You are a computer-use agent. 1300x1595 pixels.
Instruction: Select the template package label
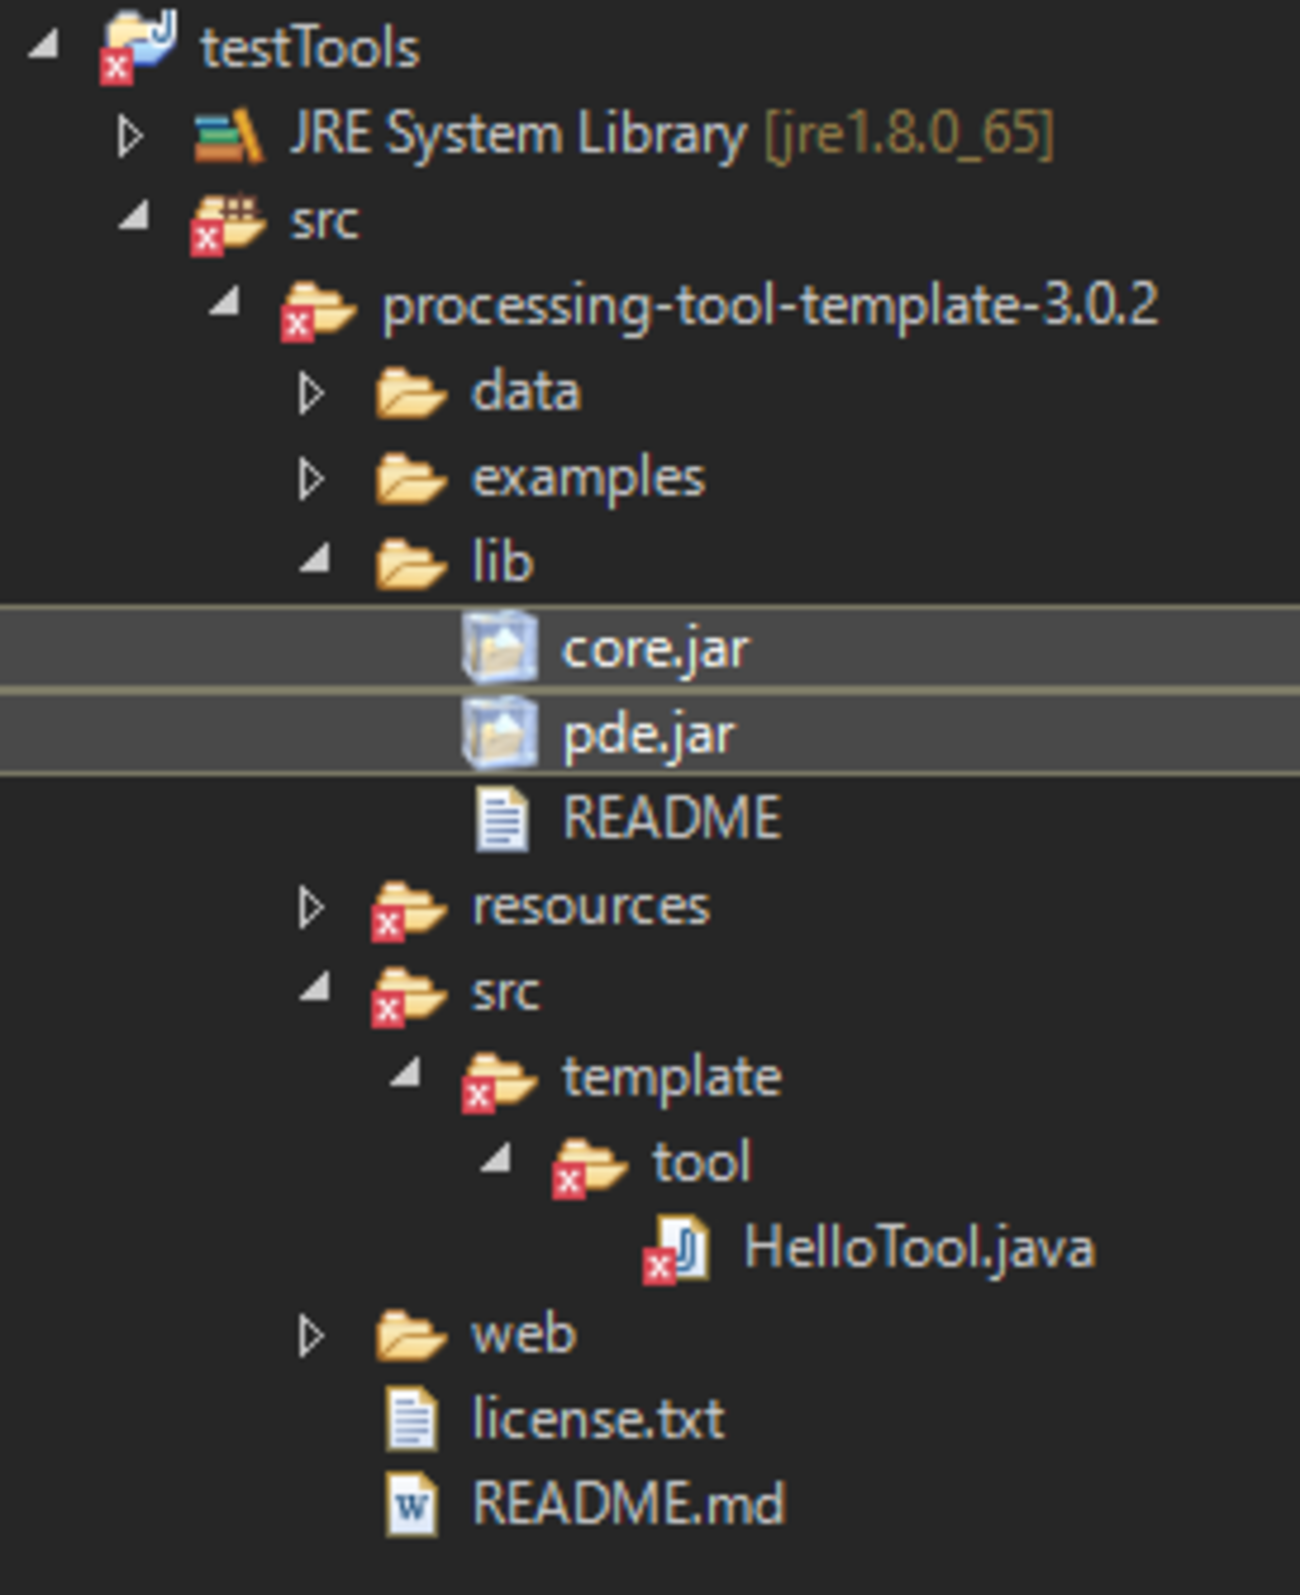tap(671, 1077)
